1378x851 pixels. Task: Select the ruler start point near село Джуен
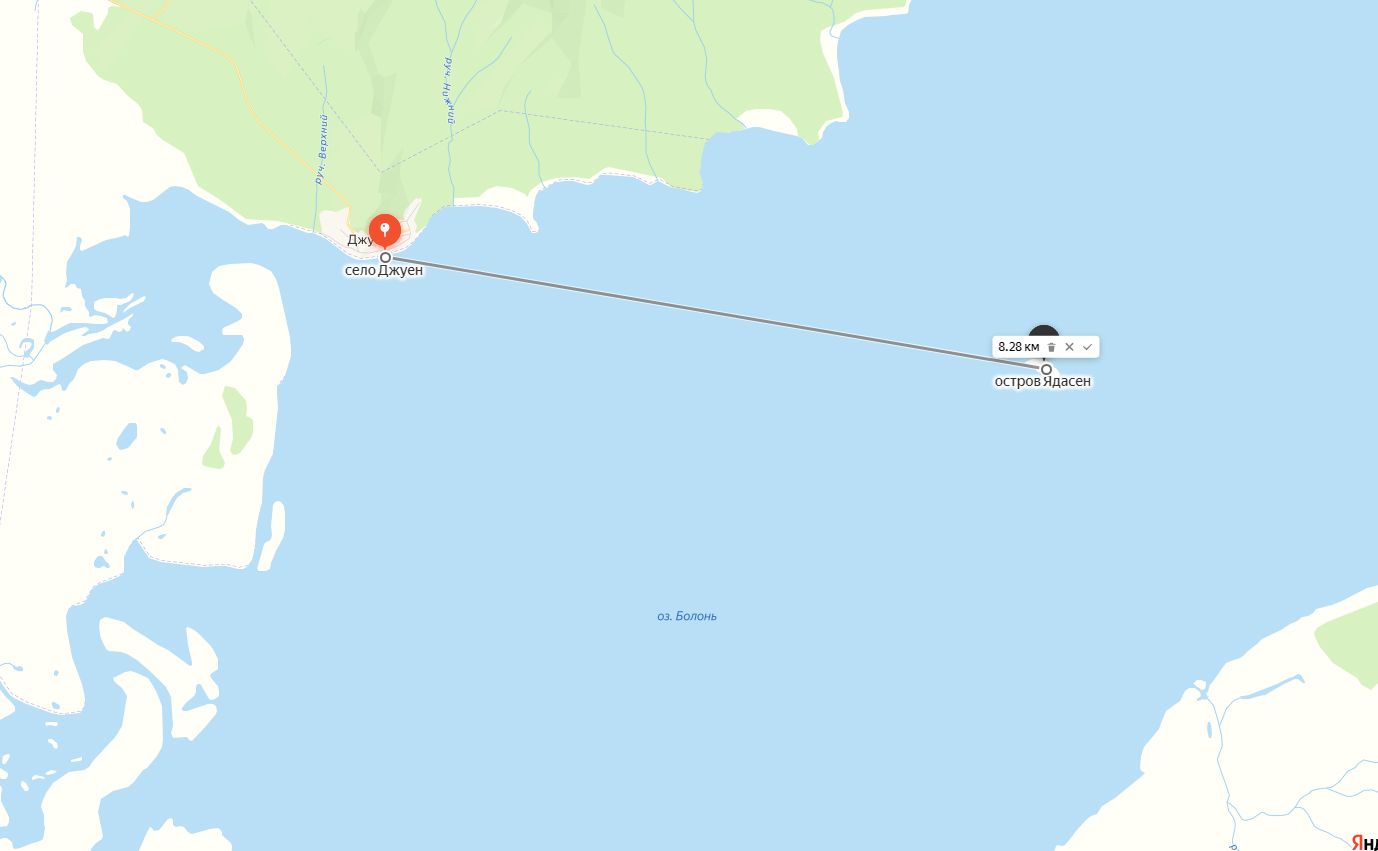(x=385, y=257)
